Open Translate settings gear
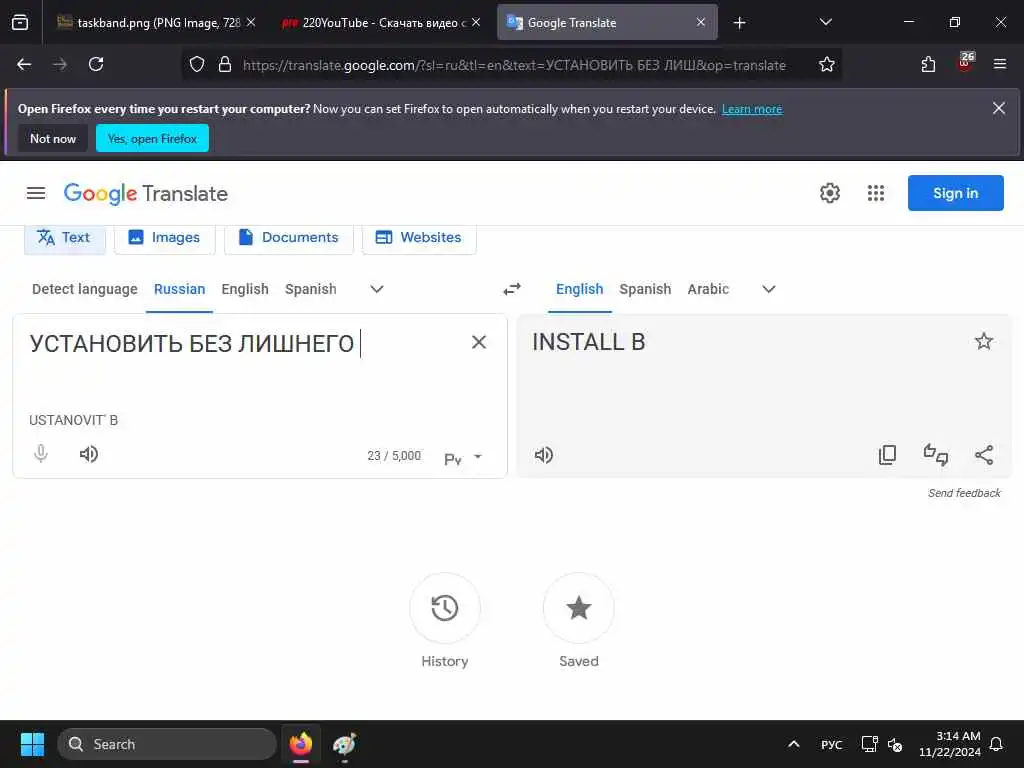 829,193
